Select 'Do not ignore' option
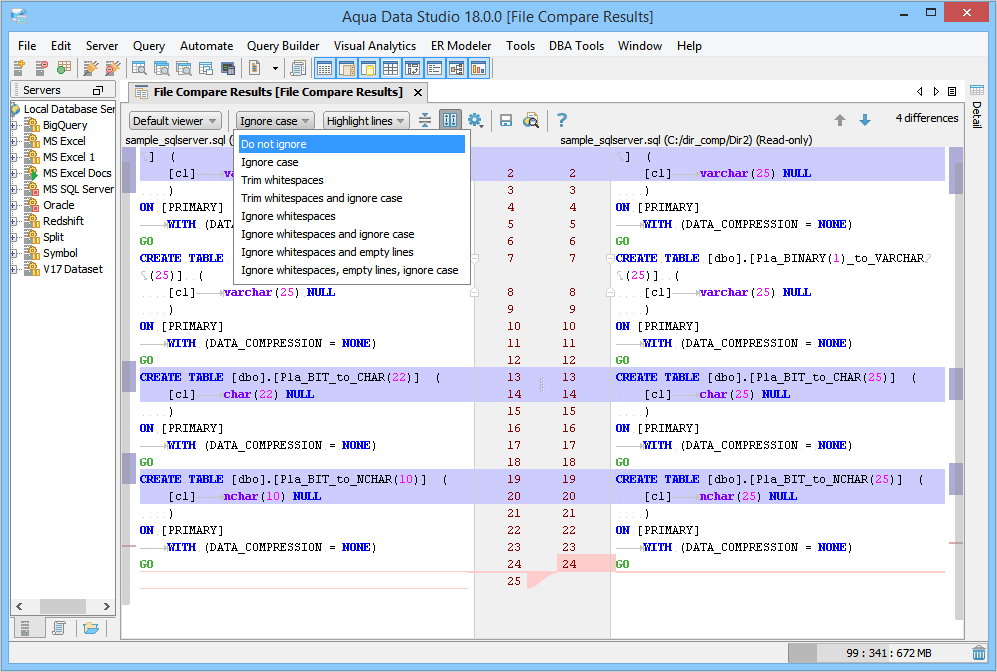This screenshot has height=672, width=997. 274,144
